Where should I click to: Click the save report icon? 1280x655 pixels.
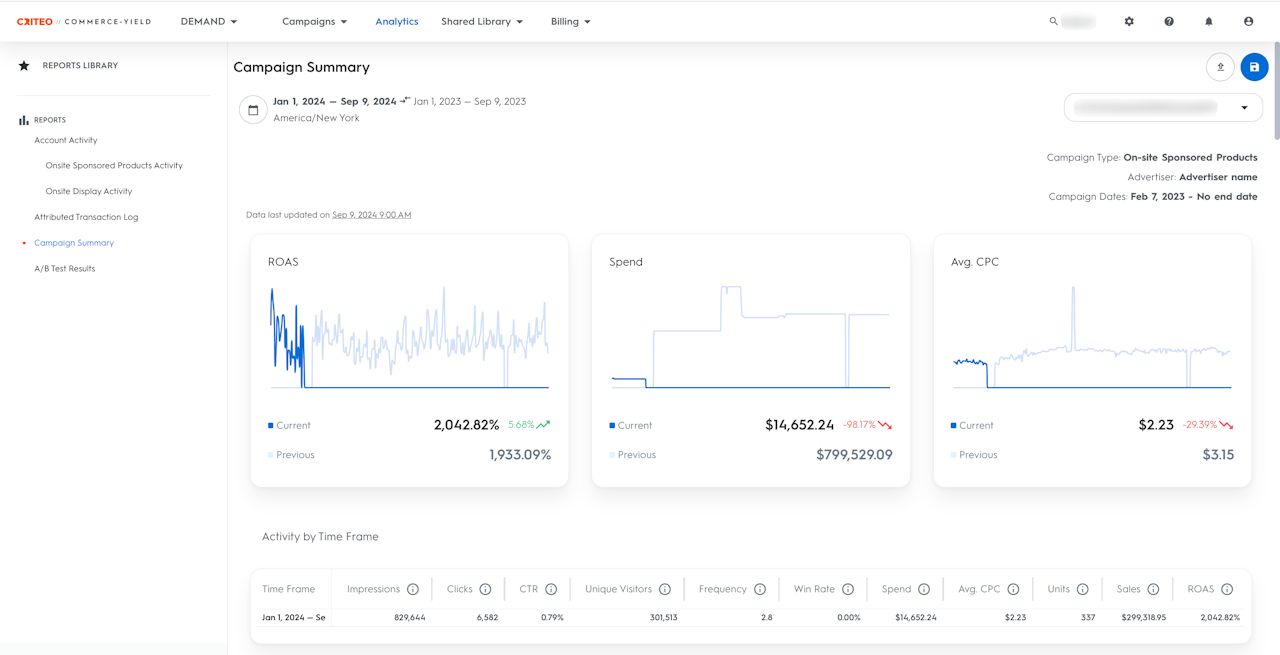pos(1254,67)
